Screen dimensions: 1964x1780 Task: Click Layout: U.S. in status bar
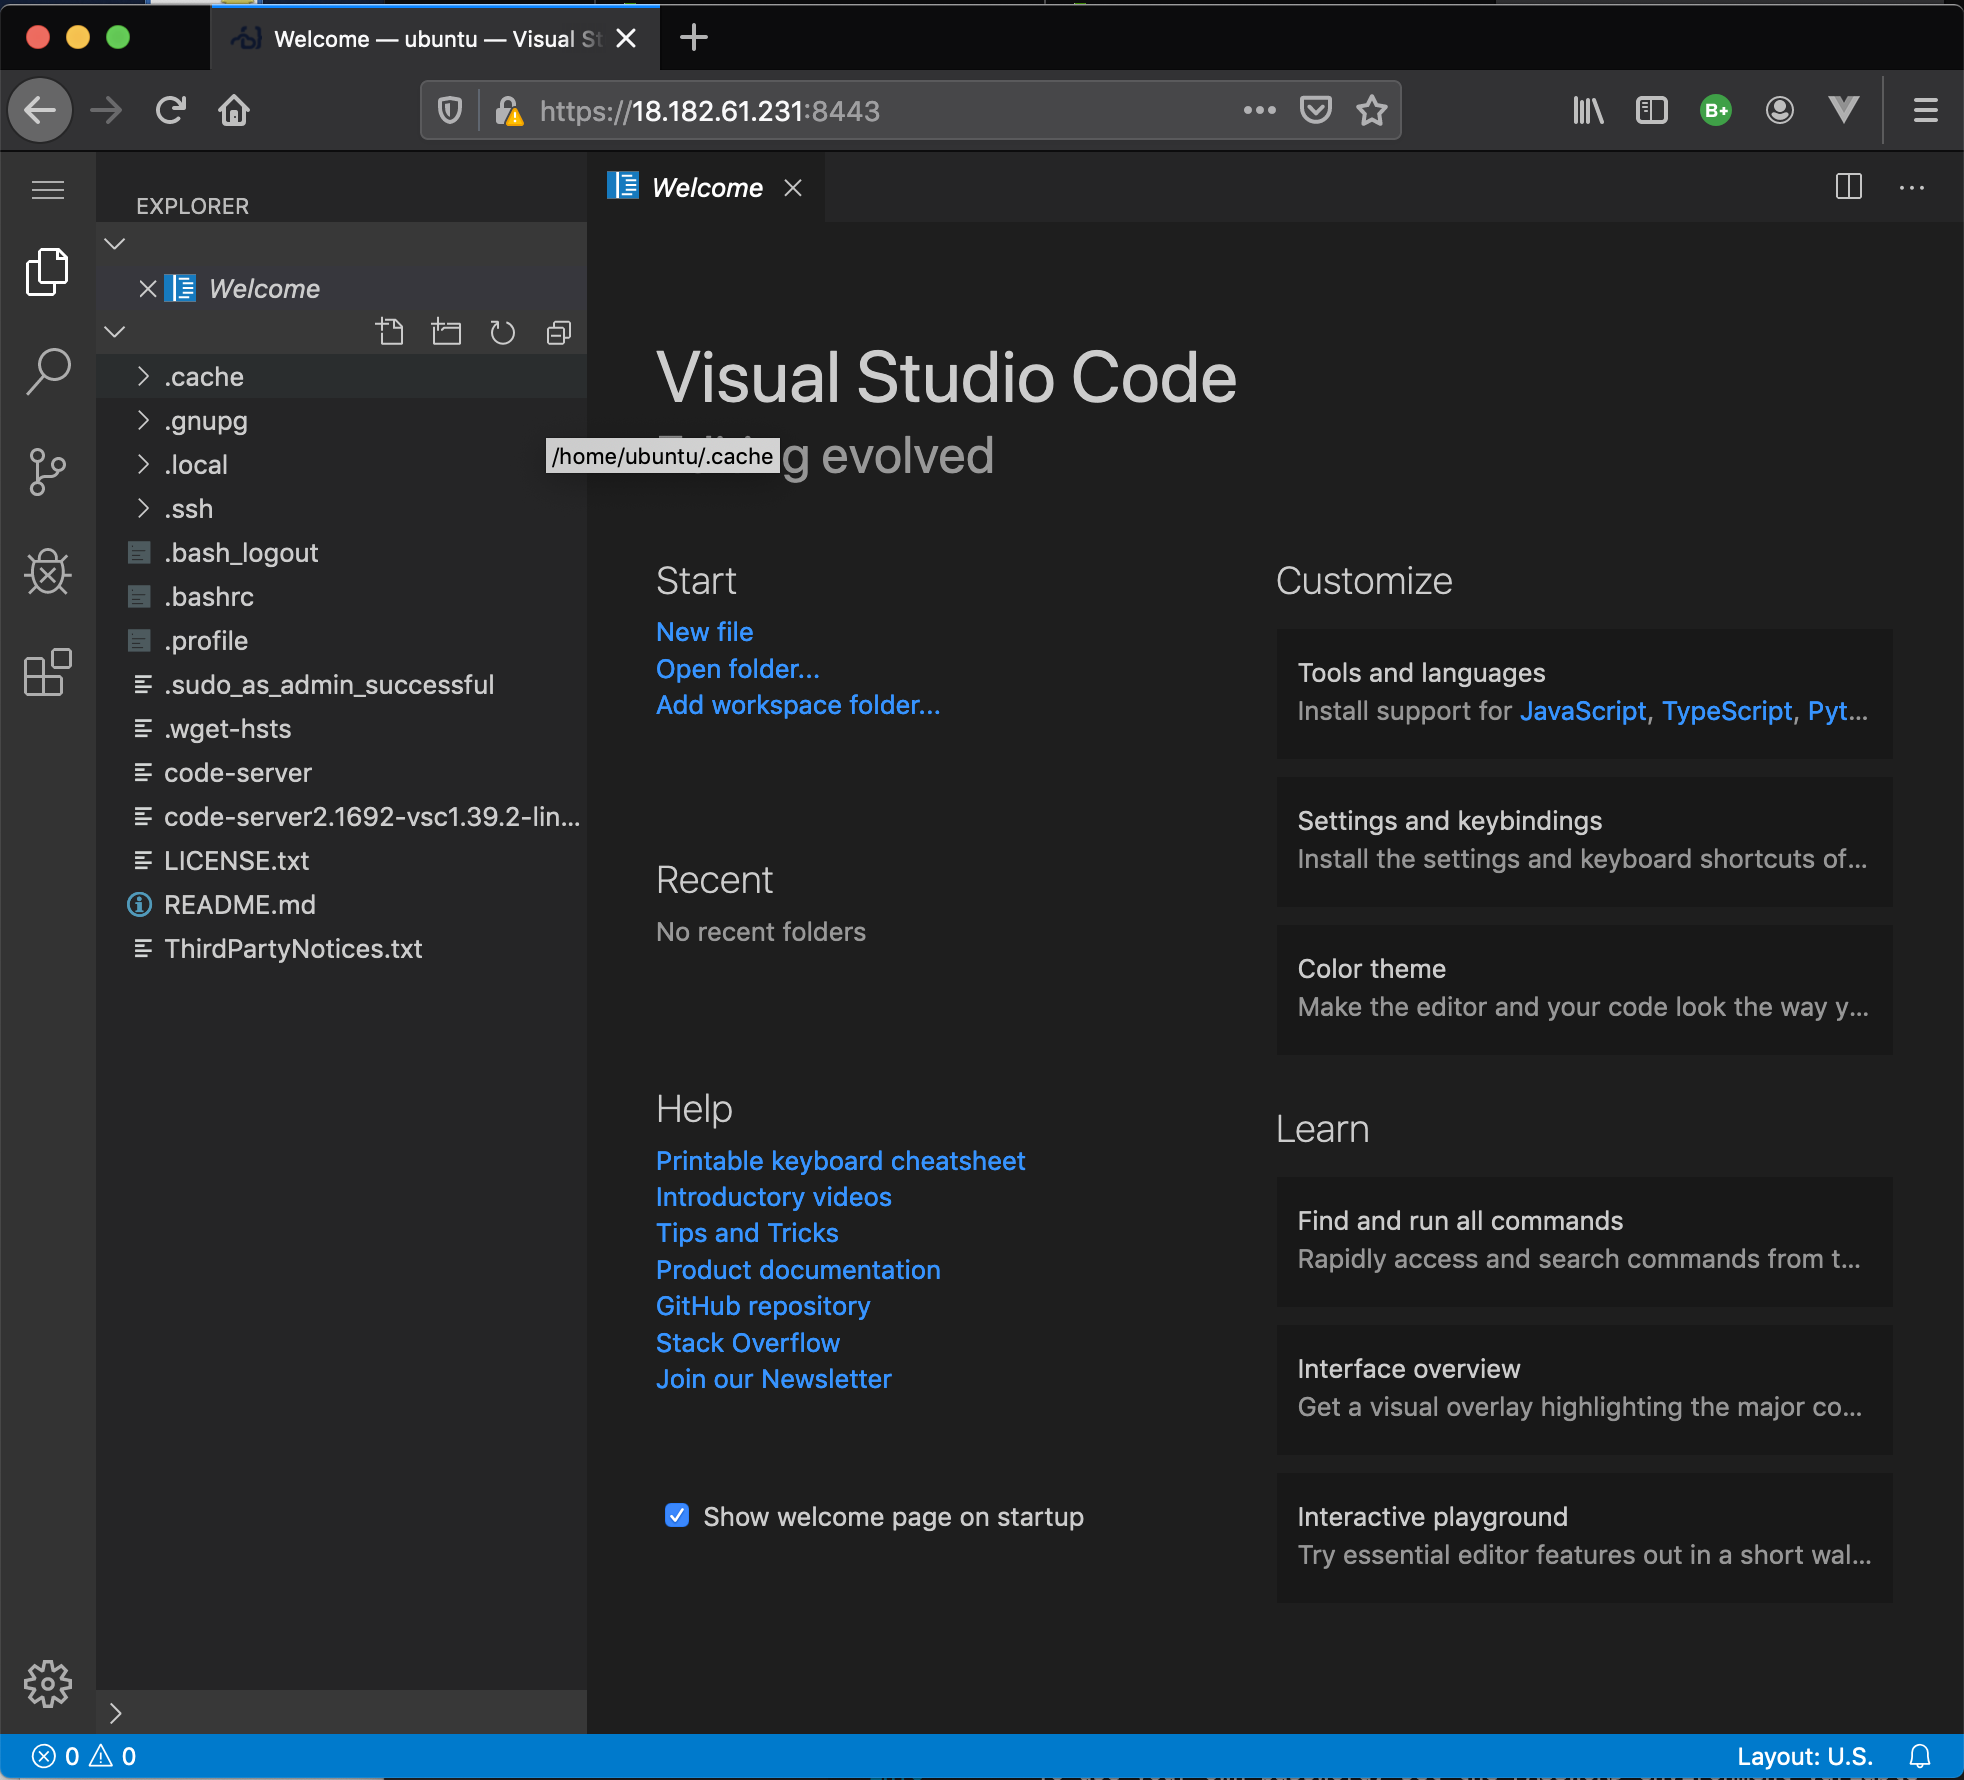pyautogui.click(x=1804, y=1756)
